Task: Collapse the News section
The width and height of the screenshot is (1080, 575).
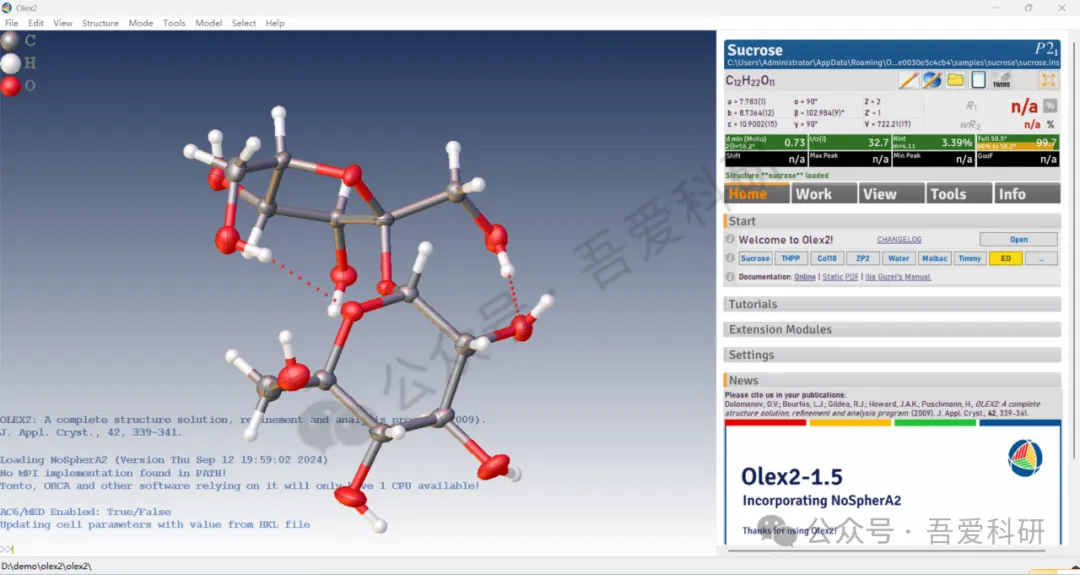Action: click(892, 380)
